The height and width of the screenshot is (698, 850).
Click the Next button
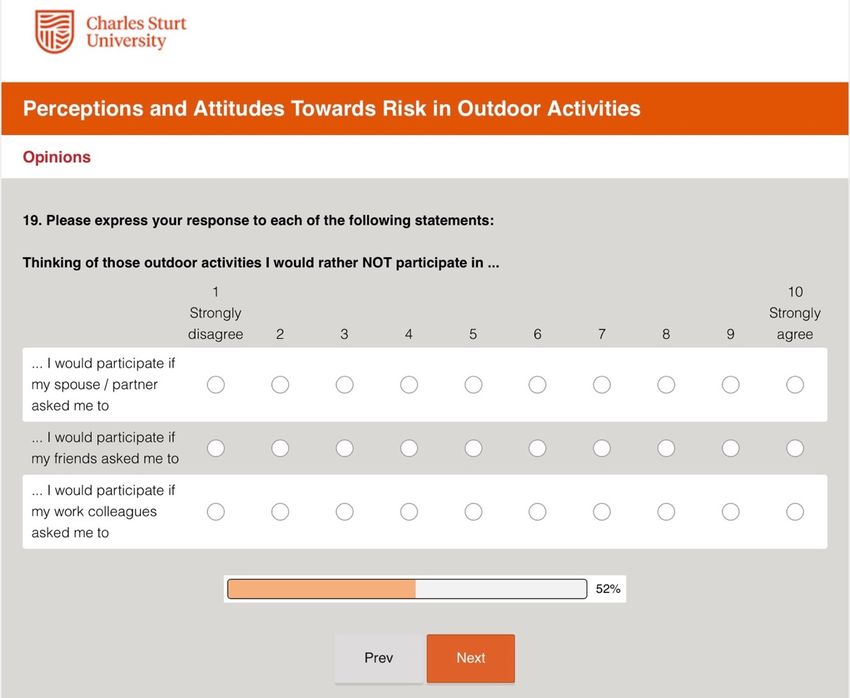(x=471, y=658)
